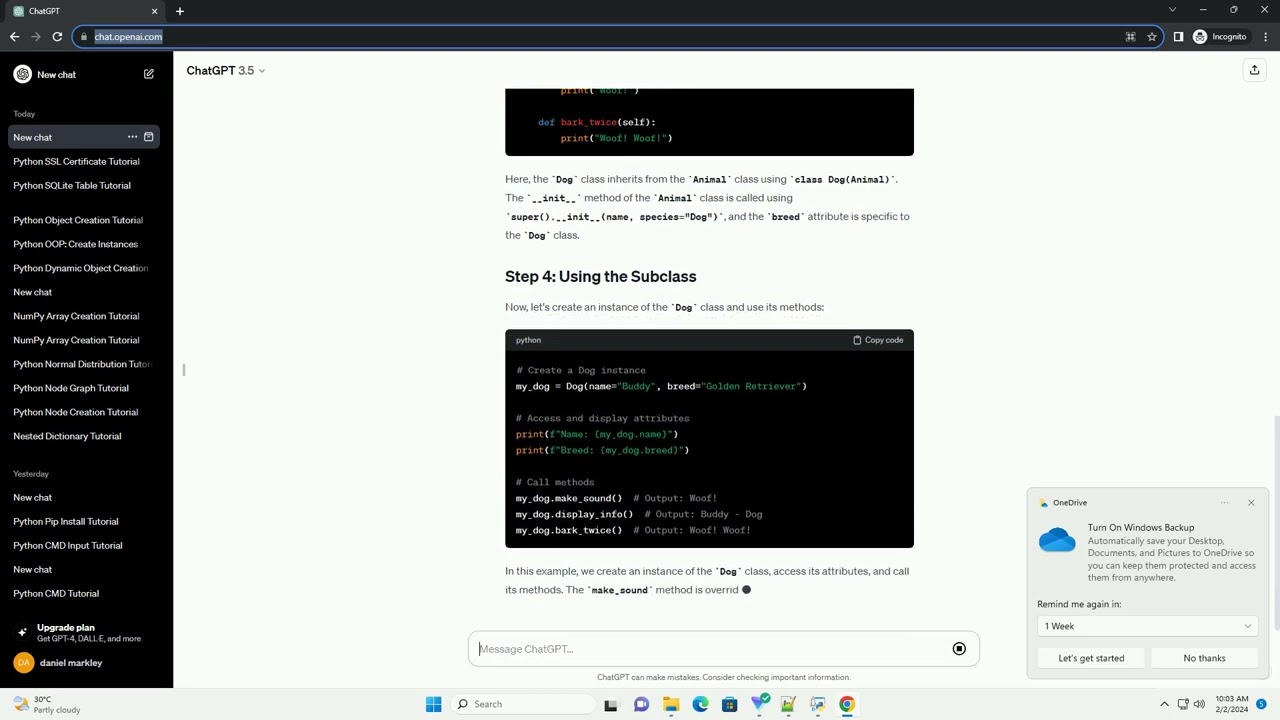This screenshot has width=1280, height=720.
Task: Select the ChatGPT browser tab
Action: coord(84,11)
